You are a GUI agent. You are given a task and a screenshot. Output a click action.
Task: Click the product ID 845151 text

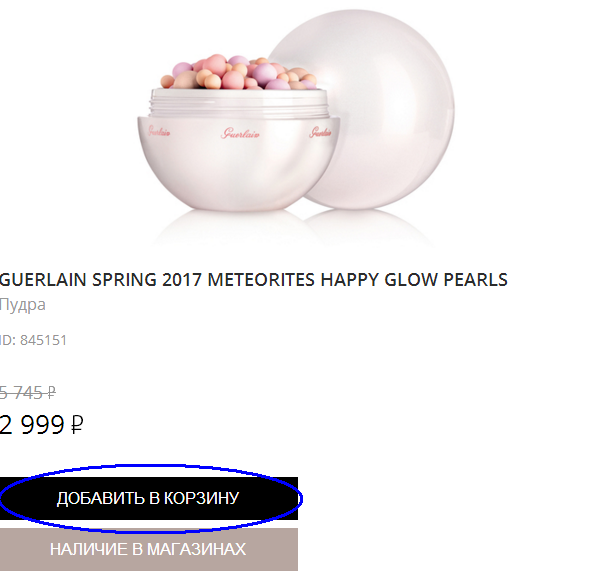click(x=34, y=340)
